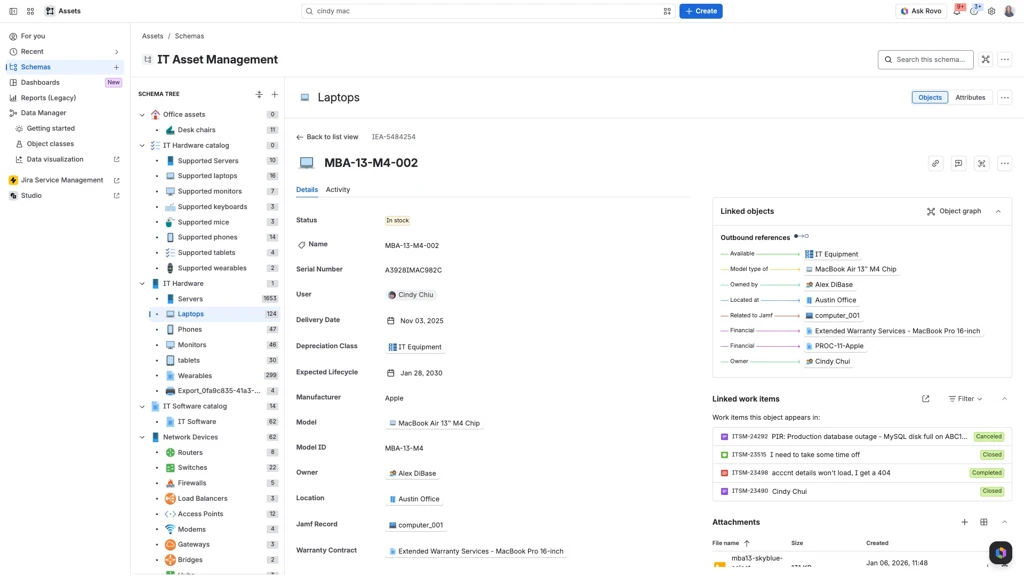The image size is (1024, 576).
Task: Open MacBook Air 13" M4 Chip model reference
Action: (434, 423)
